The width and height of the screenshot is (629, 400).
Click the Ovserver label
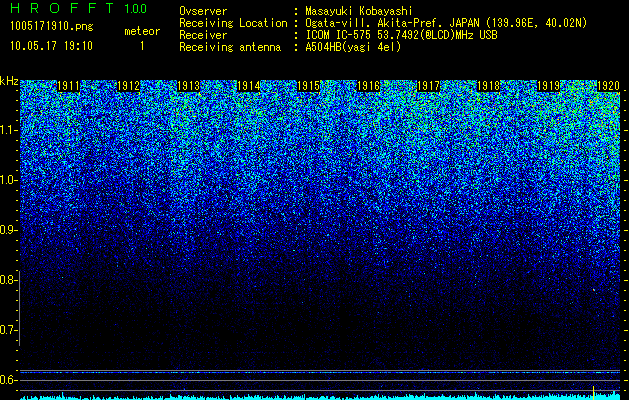[203, 11]
